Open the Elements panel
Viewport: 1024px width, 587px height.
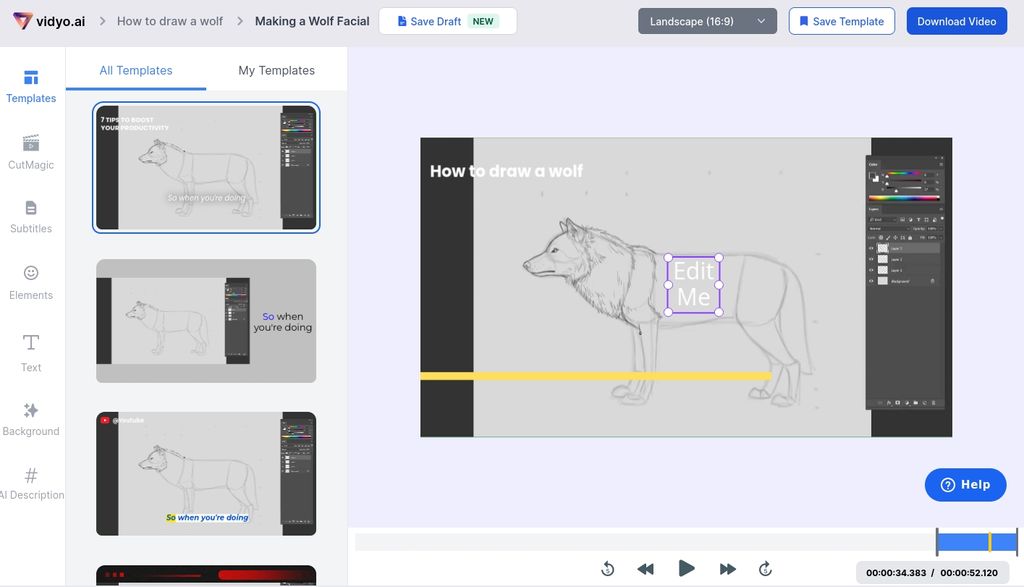(x=31, y=285)
